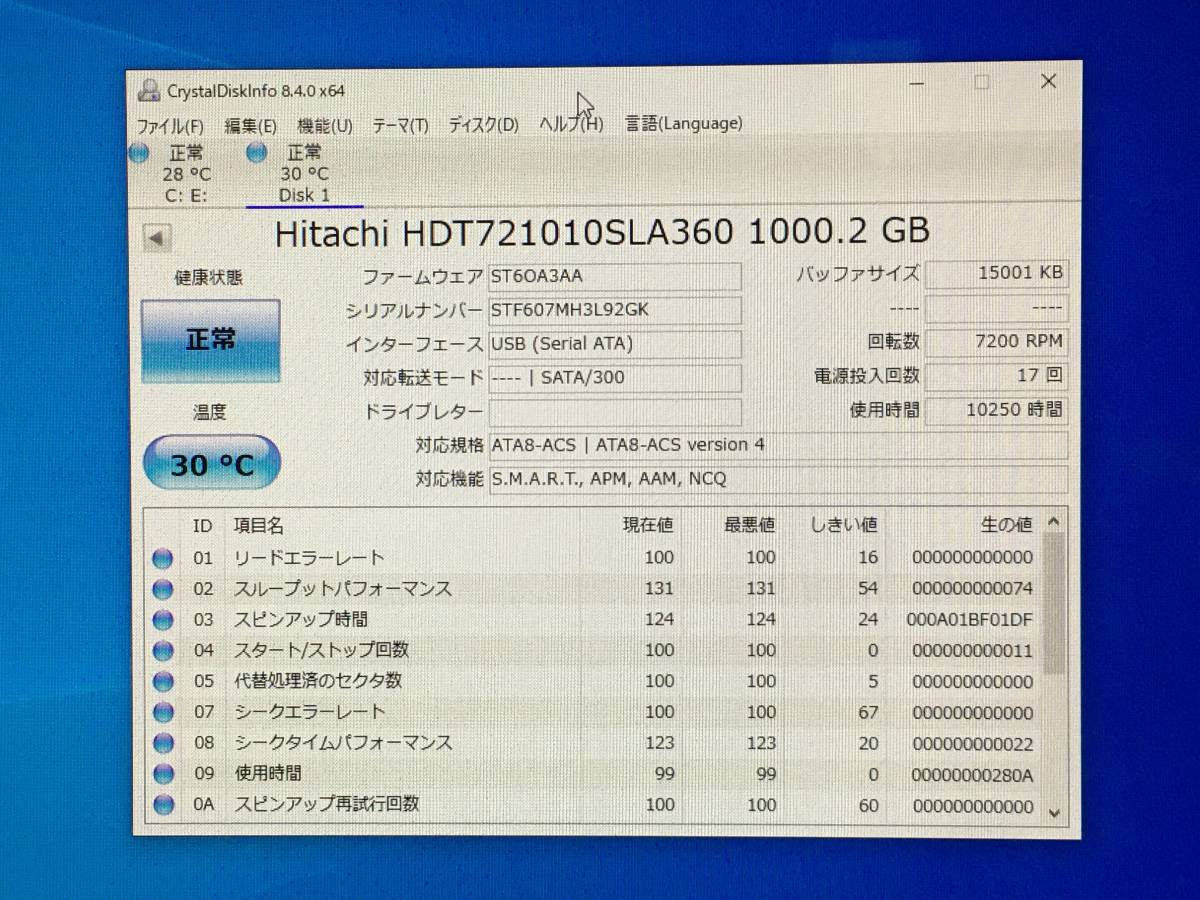Select the 代替処理済のセクタ数 attribute name
1200x900 pixels.
click(318, 681)
